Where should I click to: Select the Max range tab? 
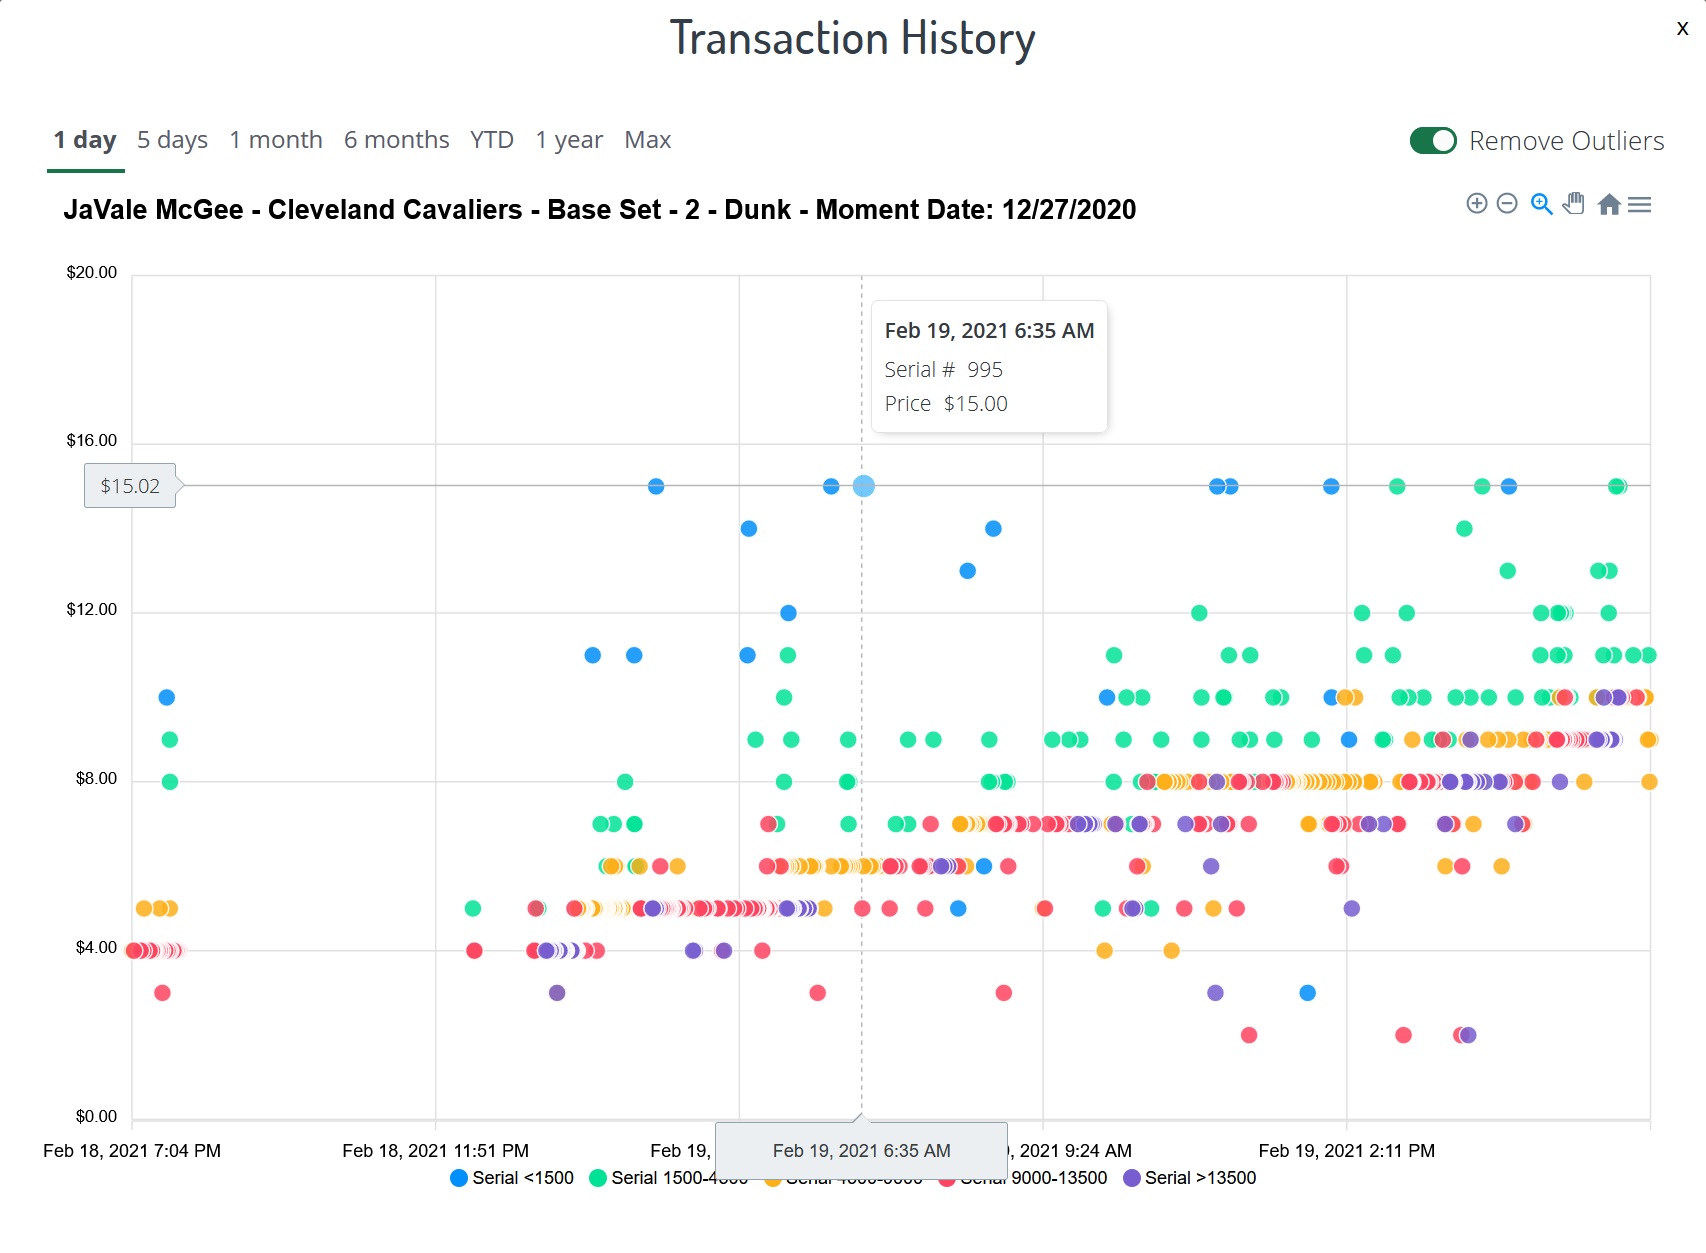(x=648, y=140)
